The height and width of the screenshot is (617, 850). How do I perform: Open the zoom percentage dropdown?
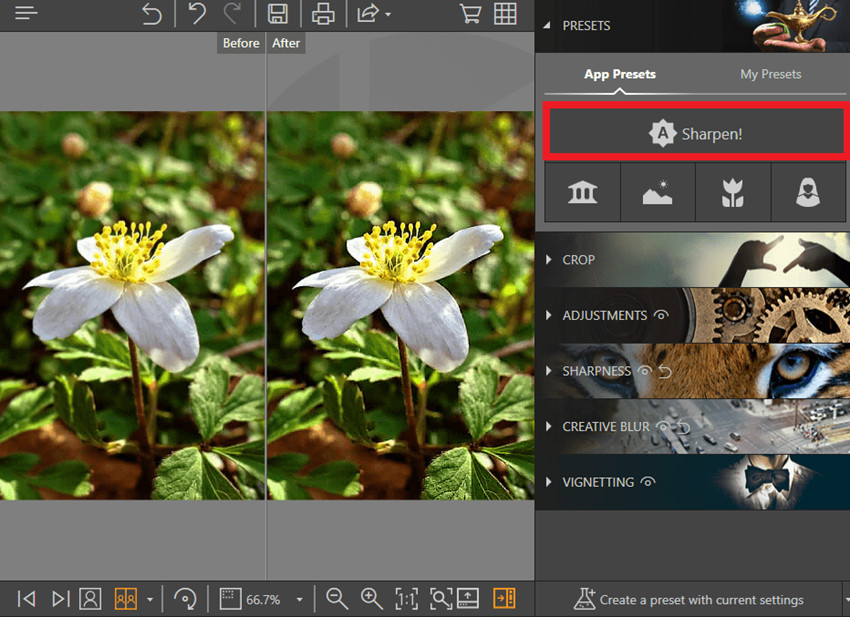click(299, 600)
